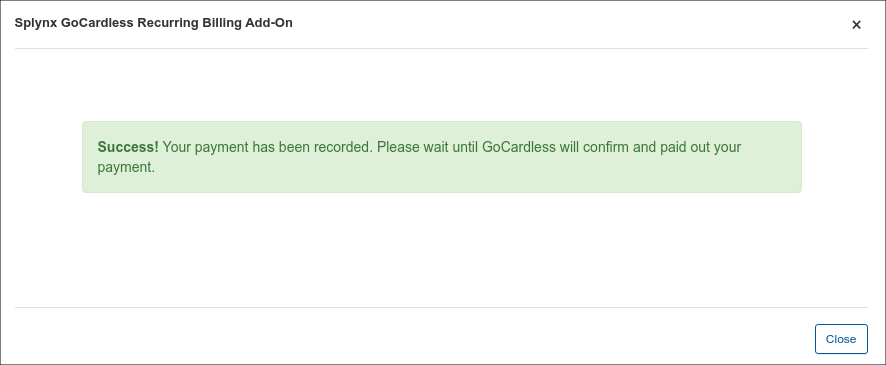Click 'Your payment has been recorded' text
The width and height of the screenshot is (886, 365).
pyautogui.click(x=266, y=147)
